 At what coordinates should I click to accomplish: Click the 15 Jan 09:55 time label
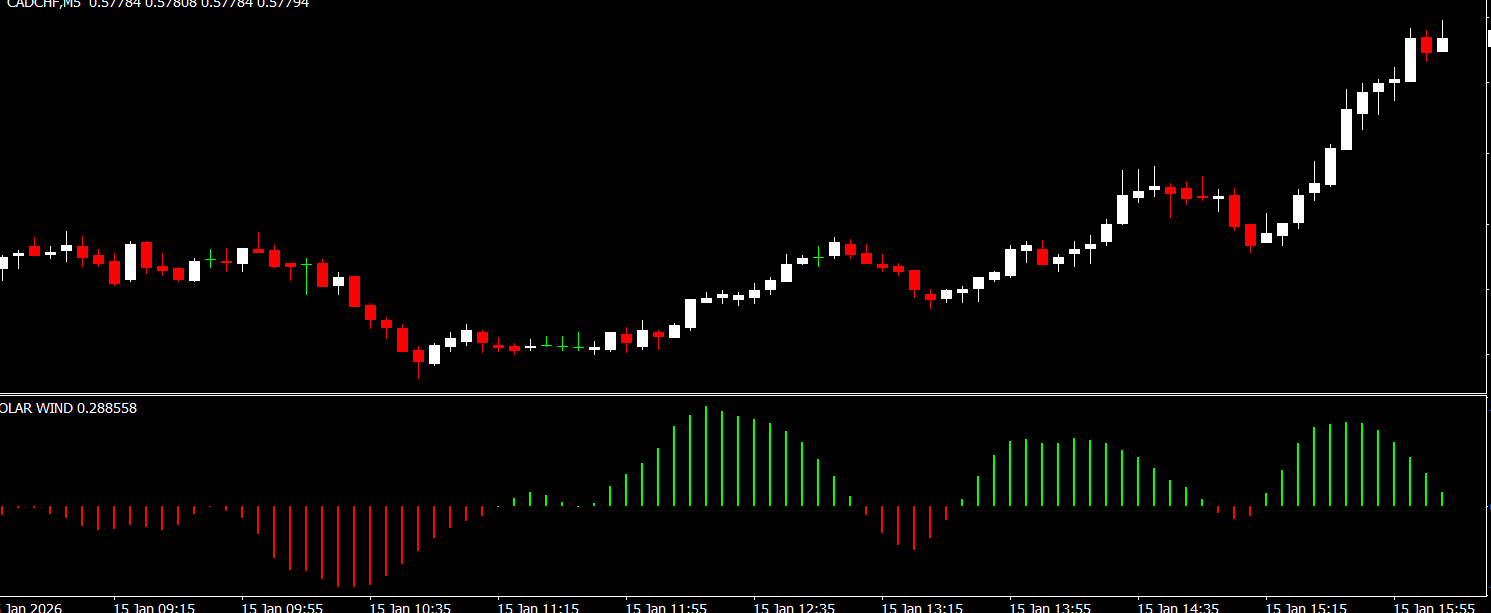282,607
